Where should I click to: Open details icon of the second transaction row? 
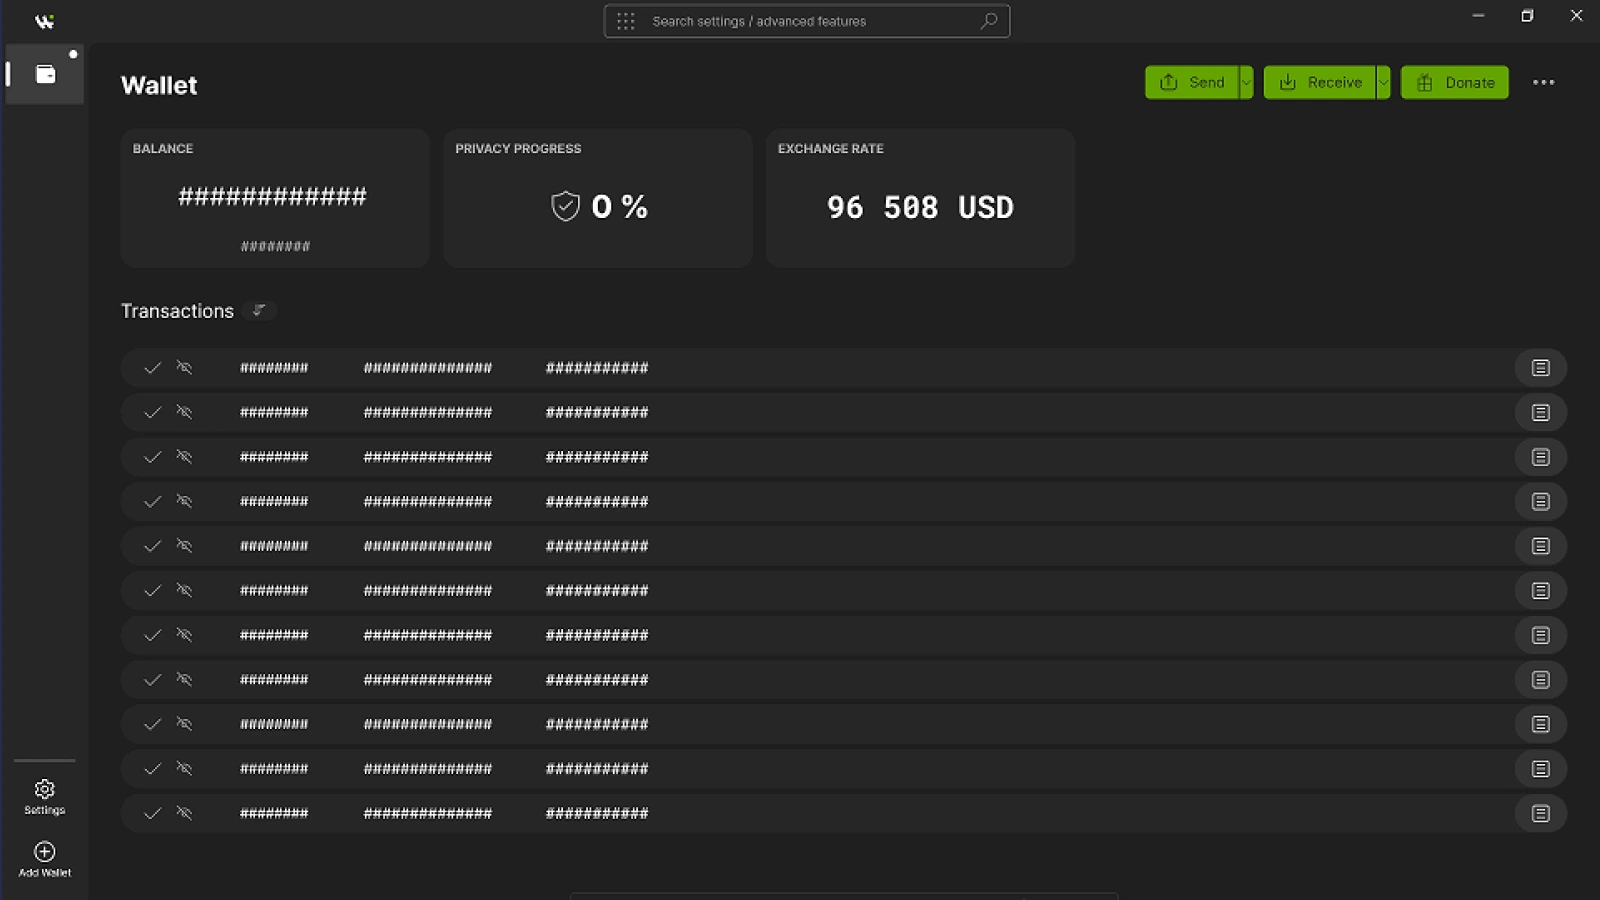tap(1541, 413)
